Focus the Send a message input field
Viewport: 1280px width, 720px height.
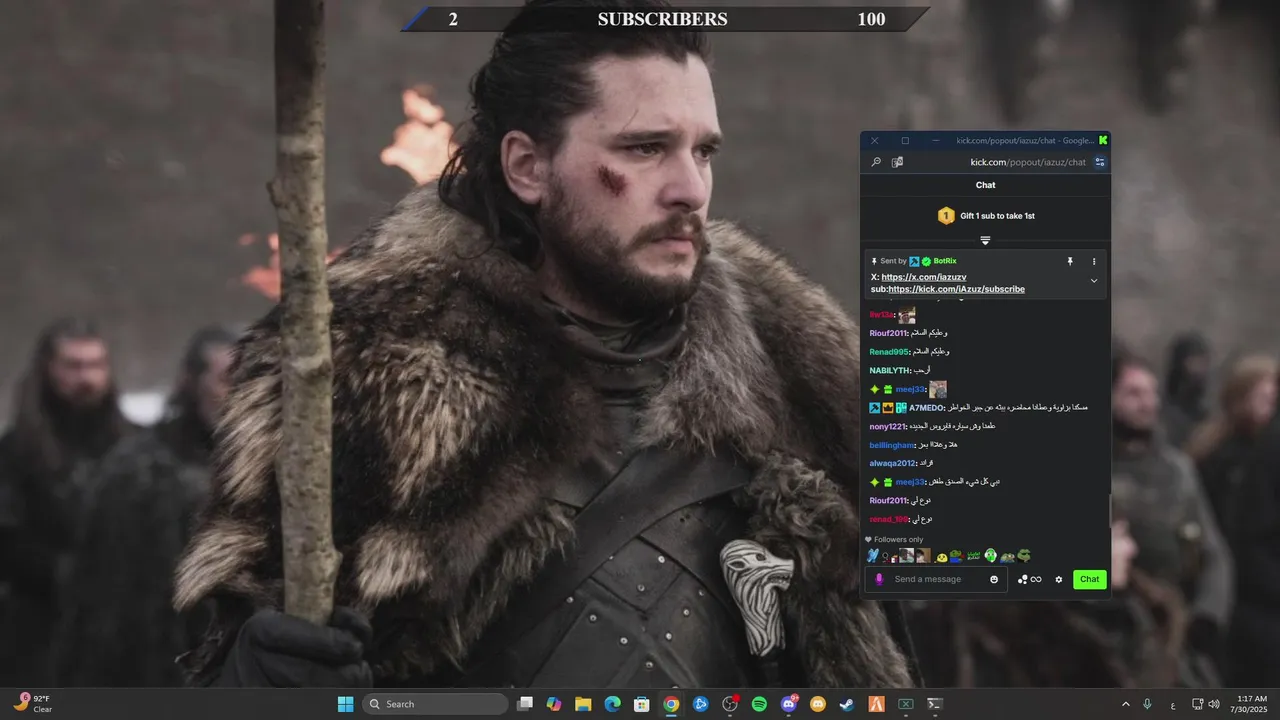click(x=938, y=579)
